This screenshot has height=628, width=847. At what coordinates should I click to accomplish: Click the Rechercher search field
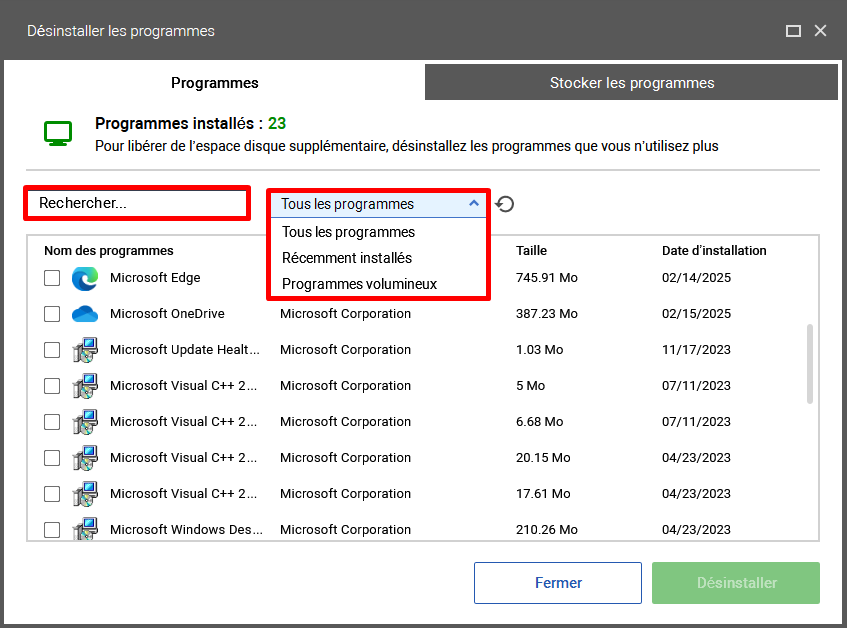pyautogui.click(x=137, y=203)
